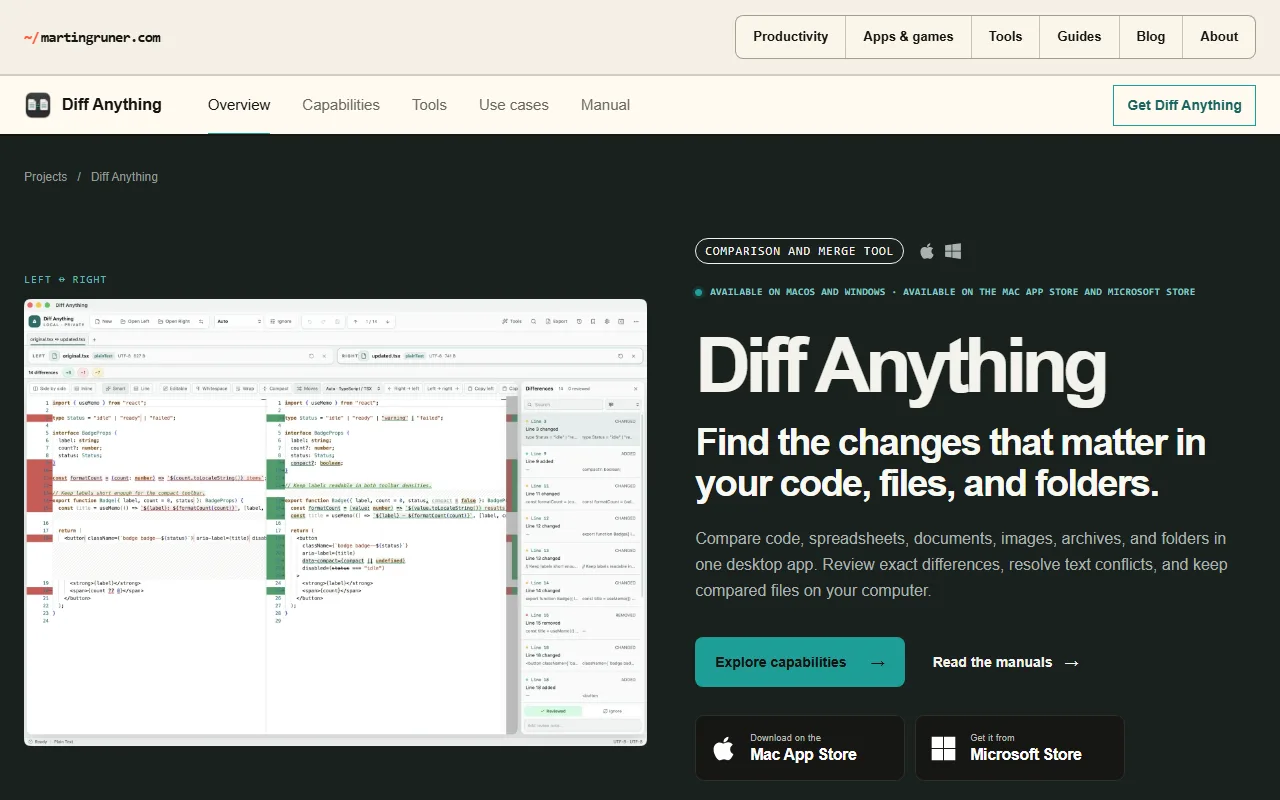1280x800 pixels.
Task: Follow the Read the manuals link
Action: click(1006, 662)
